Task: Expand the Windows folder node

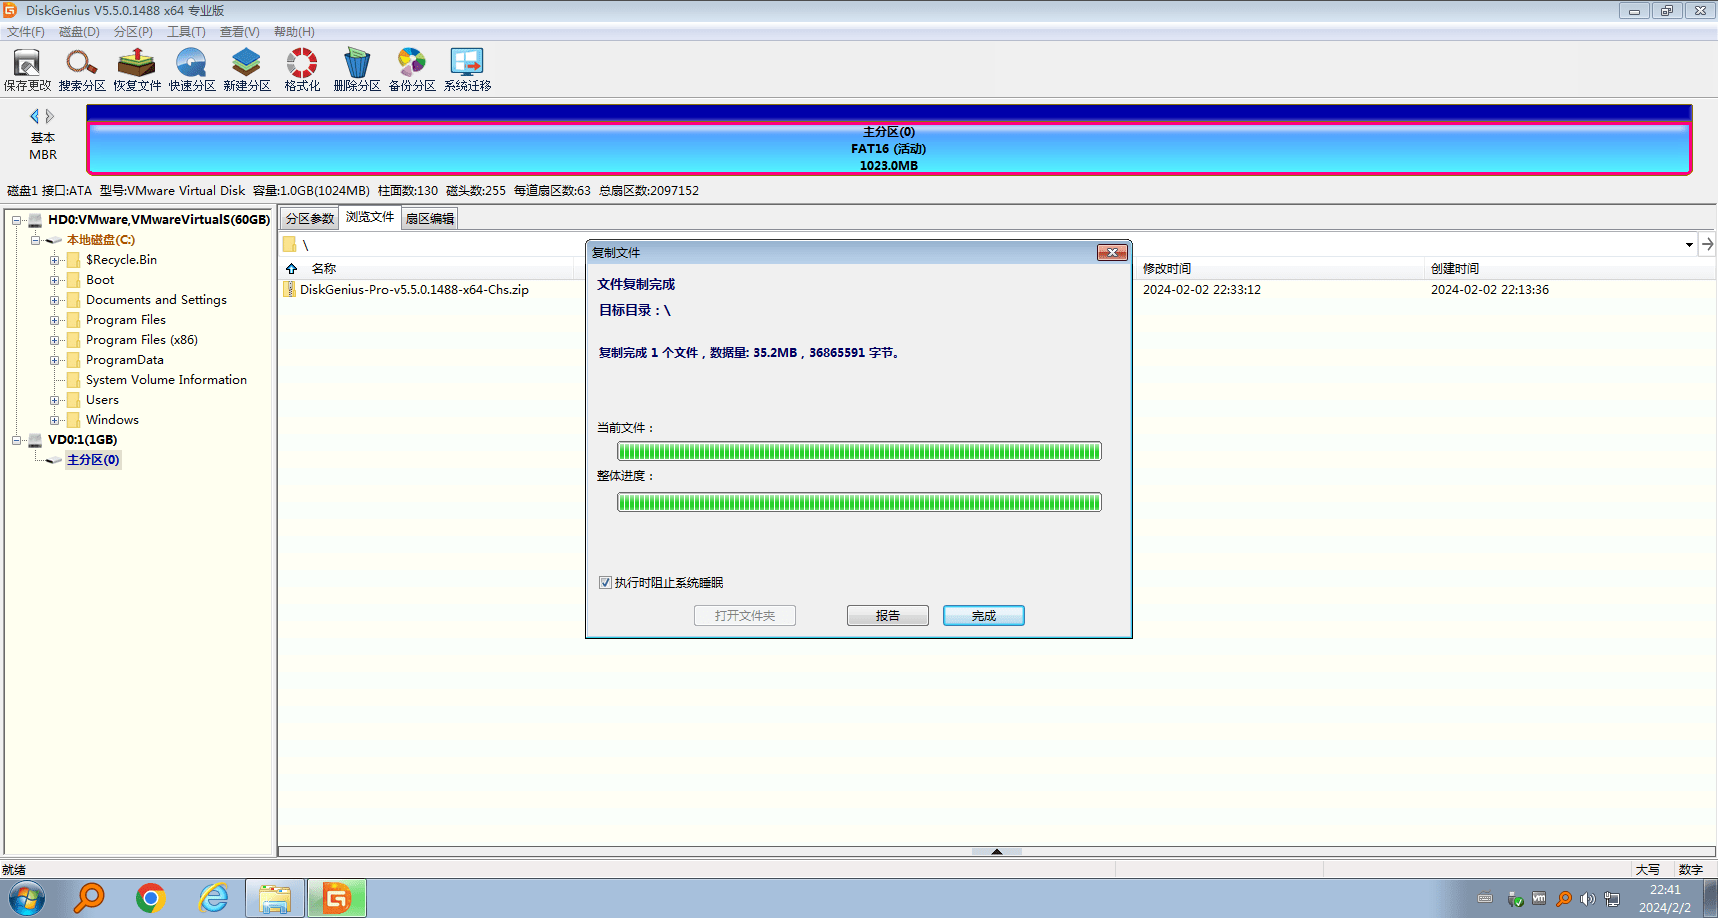Action: tap(55, 420)
